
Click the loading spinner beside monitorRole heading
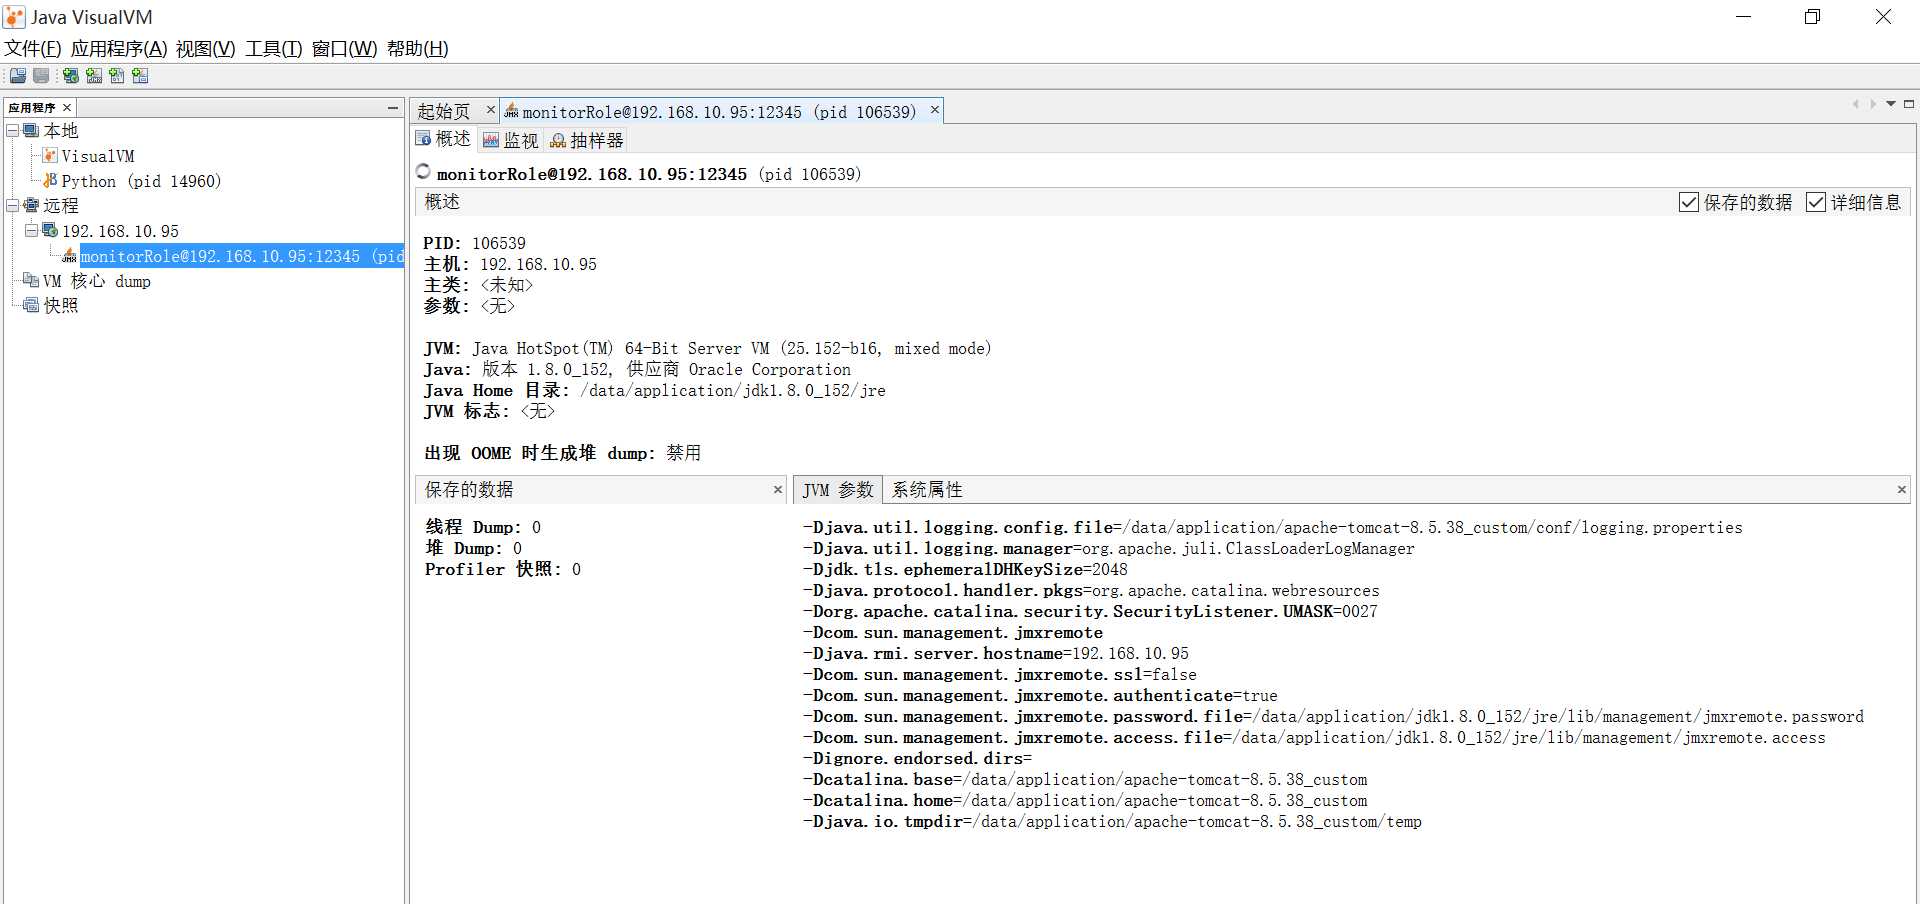point(423,172)
